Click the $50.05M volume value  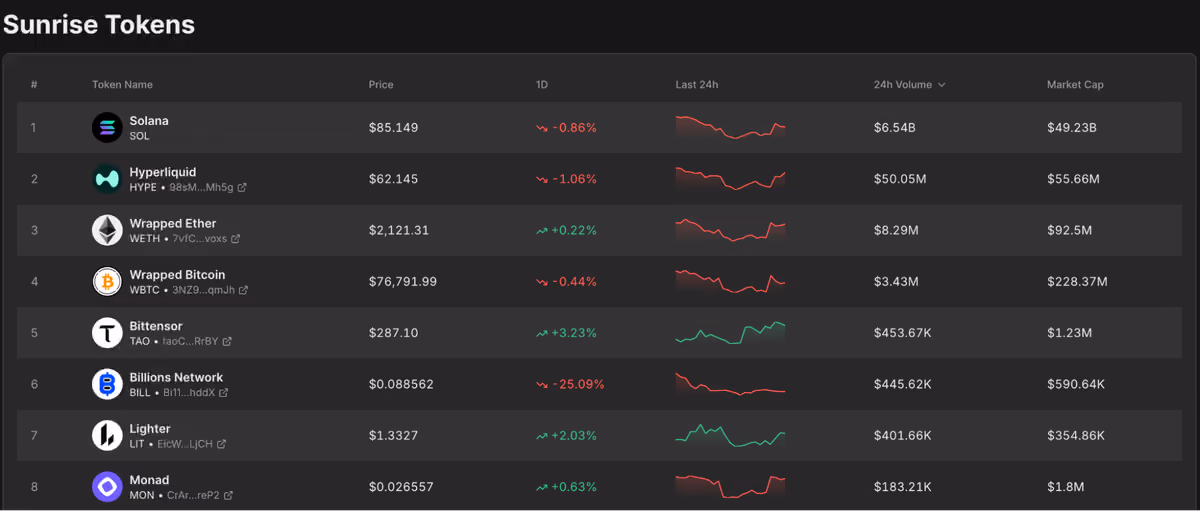tap(899, 179)
